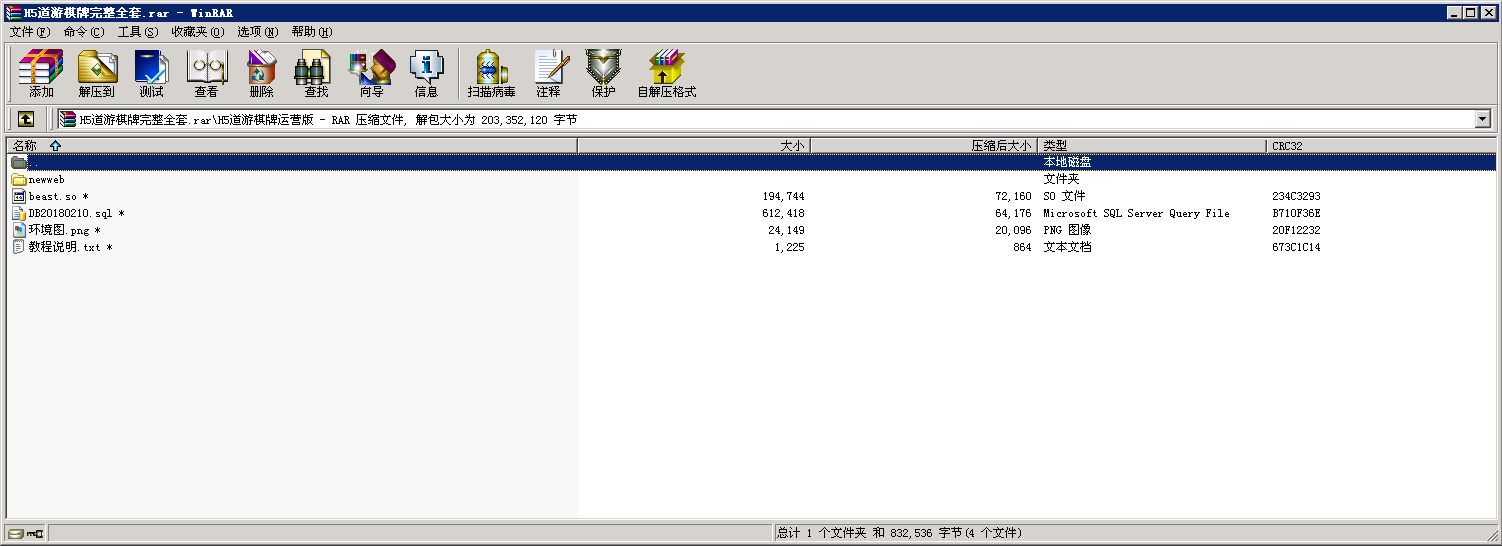The height and width of the screenshot is (546, 1502).
Task: Open the 查找 (Find) binoculars icon
Action: pos(316,74)
